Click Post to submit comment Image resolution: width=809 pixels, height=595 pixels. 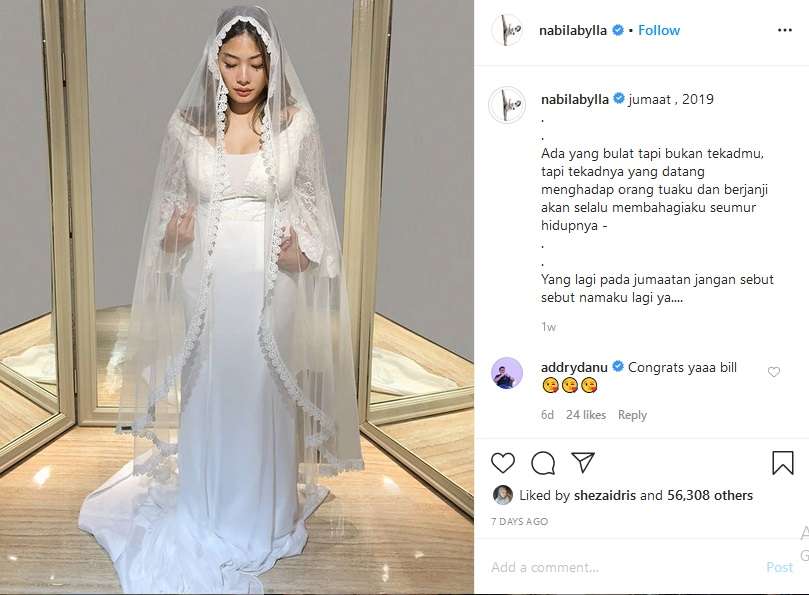pos(779,568)
